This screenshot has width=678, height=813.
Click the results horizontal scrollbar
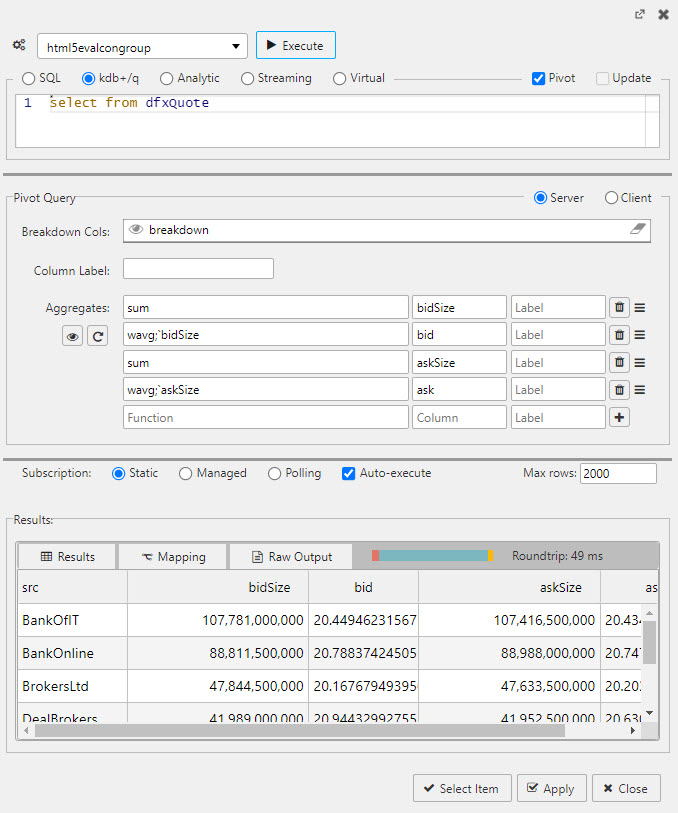pyautogui.click(x=300, y=731)
